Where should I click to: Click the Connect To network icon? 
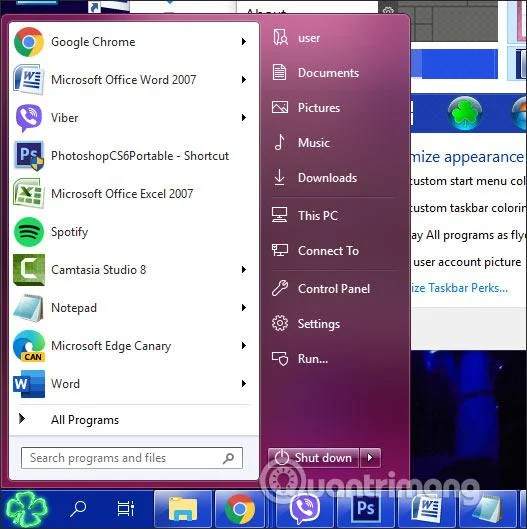click(x=280, y=250)
